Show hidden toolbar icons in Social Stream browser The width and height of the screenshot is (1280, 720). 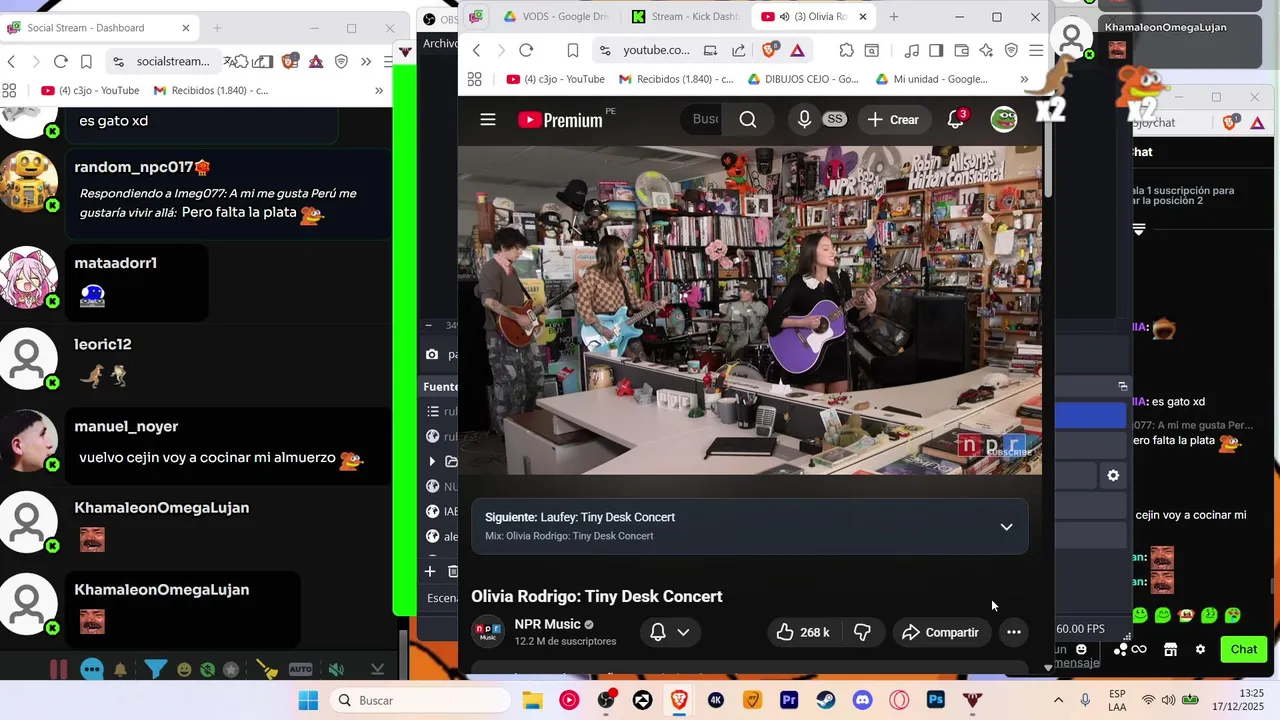click(x=366, y=62)
